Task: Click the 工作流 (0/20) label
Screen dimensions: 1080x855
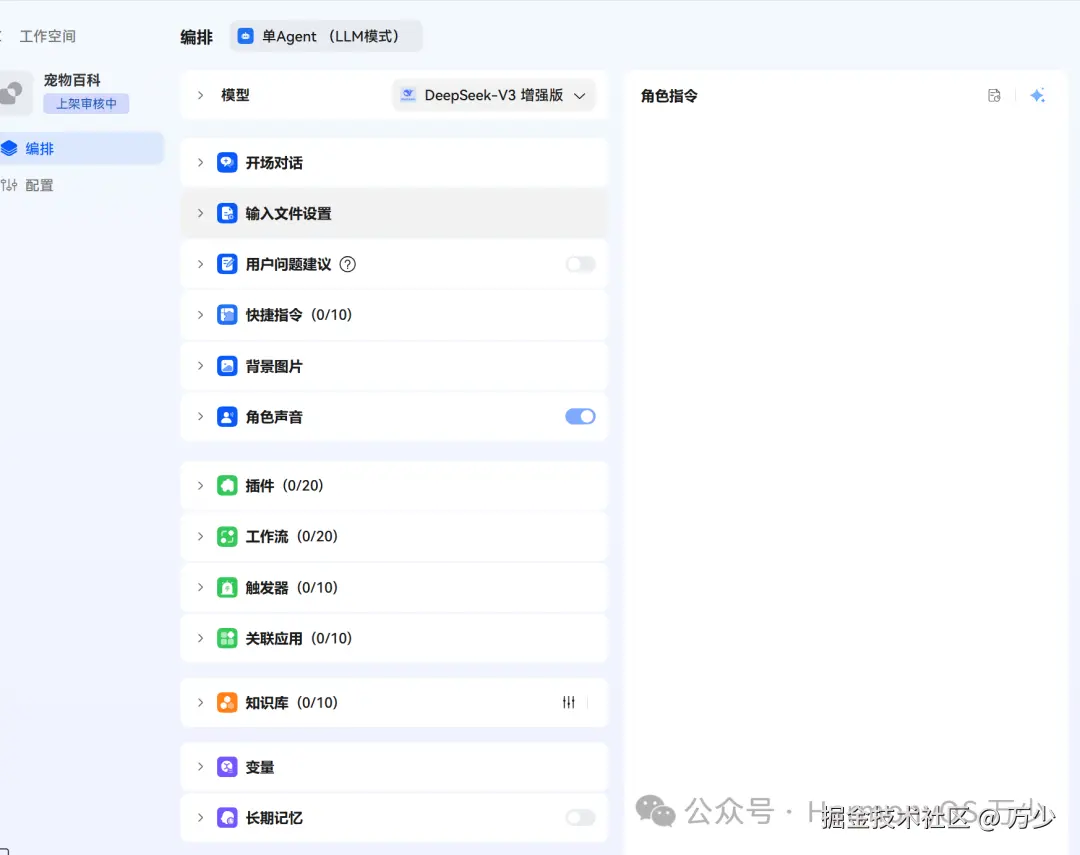Action: click(x=291, y=537)
